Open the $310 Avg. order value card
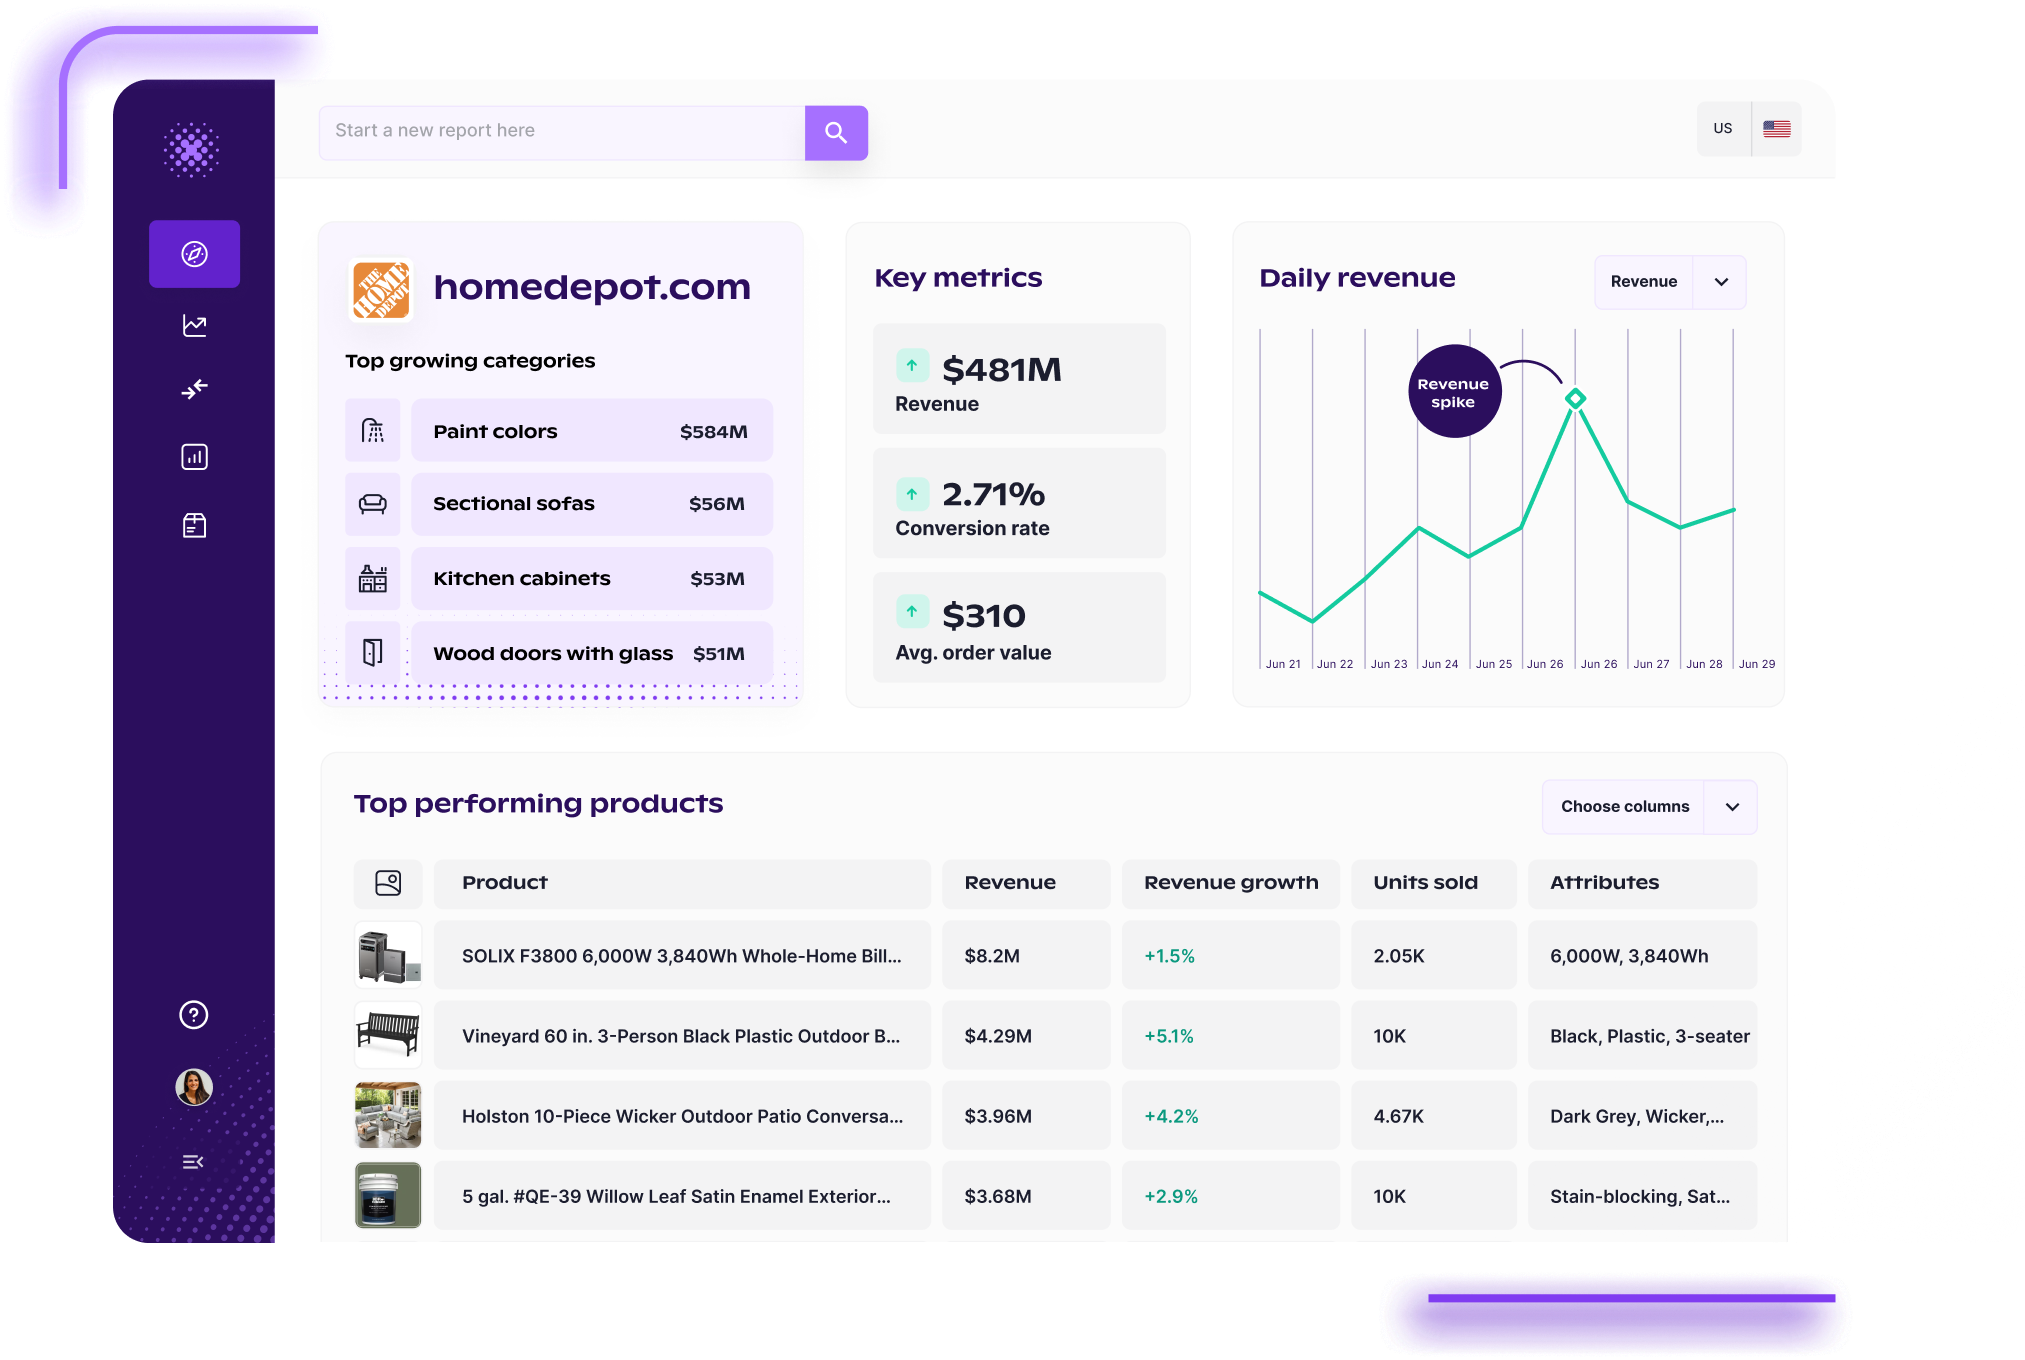The image size is (2025, 1360). point(1019,628)
